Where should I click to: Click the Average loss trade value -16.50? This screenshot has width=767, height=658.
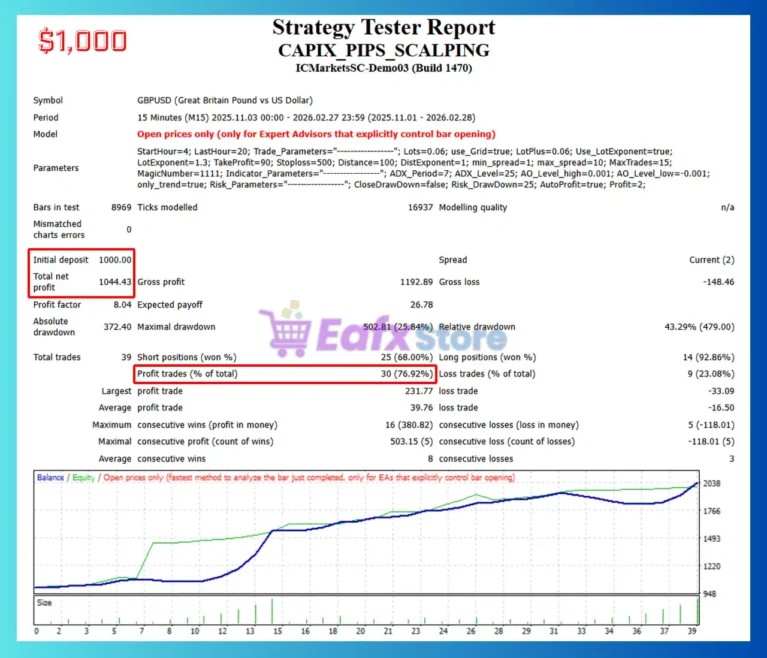pos(721,408)
